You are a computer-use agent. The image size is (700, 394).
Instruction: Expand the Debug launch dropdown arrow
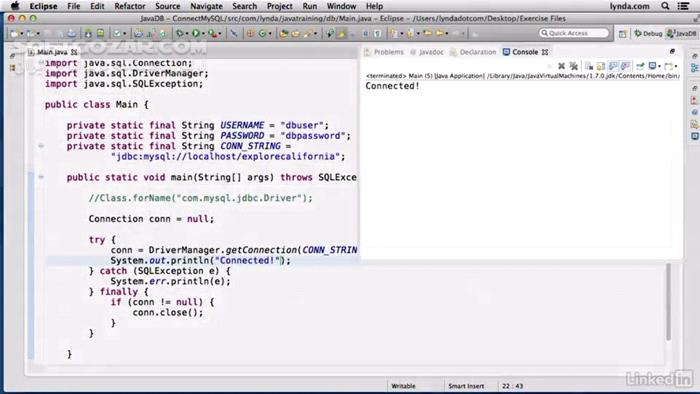187,33
